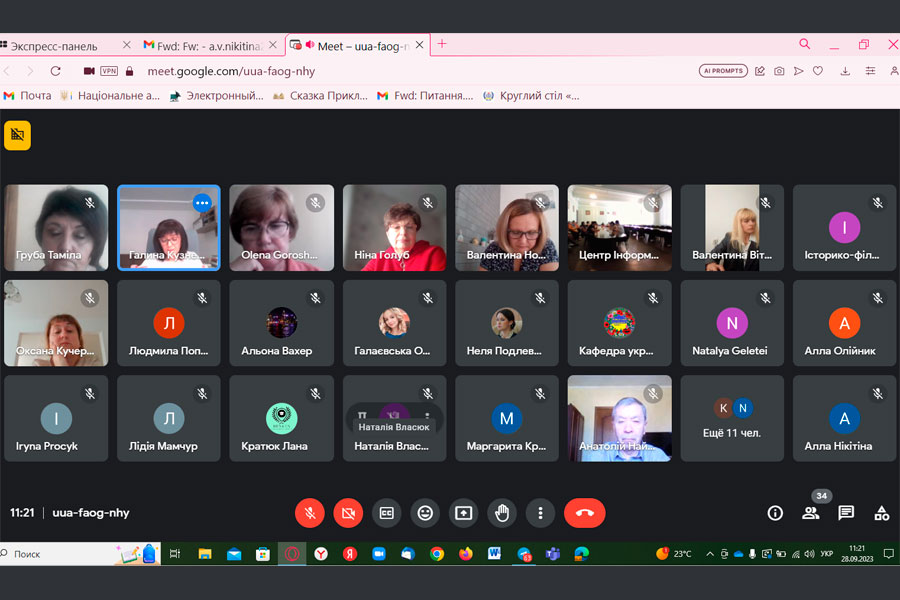Click the yellow extension icon in the Meet corner
Viewport: 900px width, 600px height.
[17, 136]
